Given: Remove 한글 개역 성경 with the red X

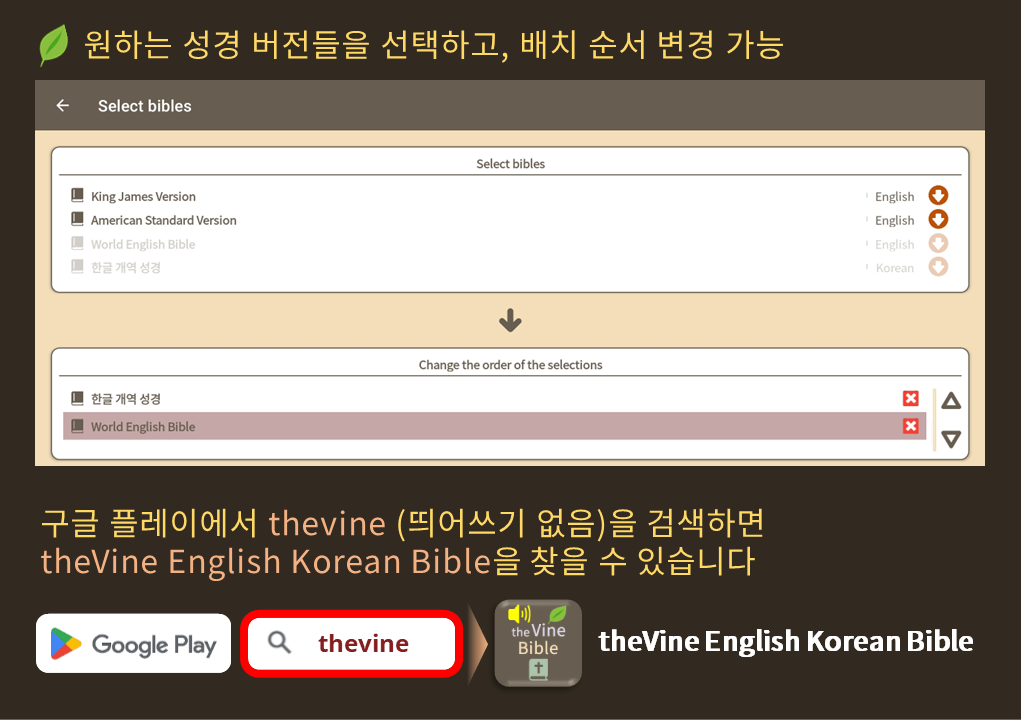Looking at the screenshot, I should click(x=910, y=398).
